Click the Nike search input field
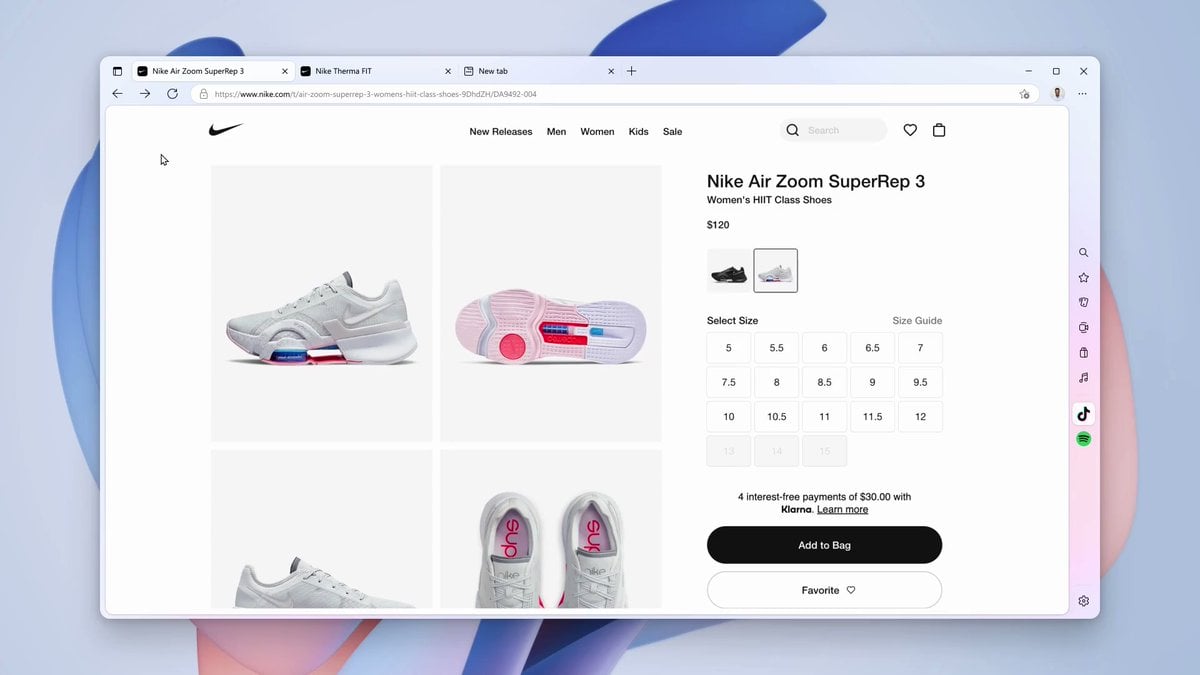This screenshot has width=1200, height=675. [x=833, y=130]
